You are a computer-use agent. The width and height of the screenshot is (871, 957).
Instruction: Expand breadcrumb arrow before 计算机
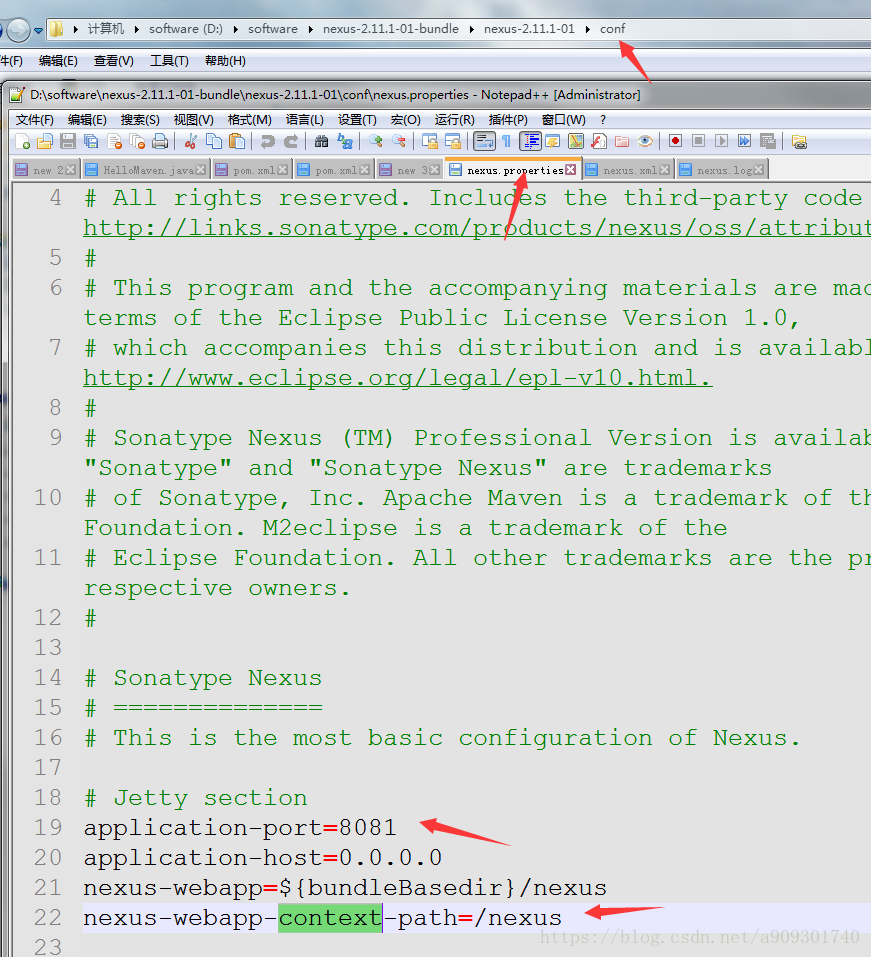click(76, 29)
